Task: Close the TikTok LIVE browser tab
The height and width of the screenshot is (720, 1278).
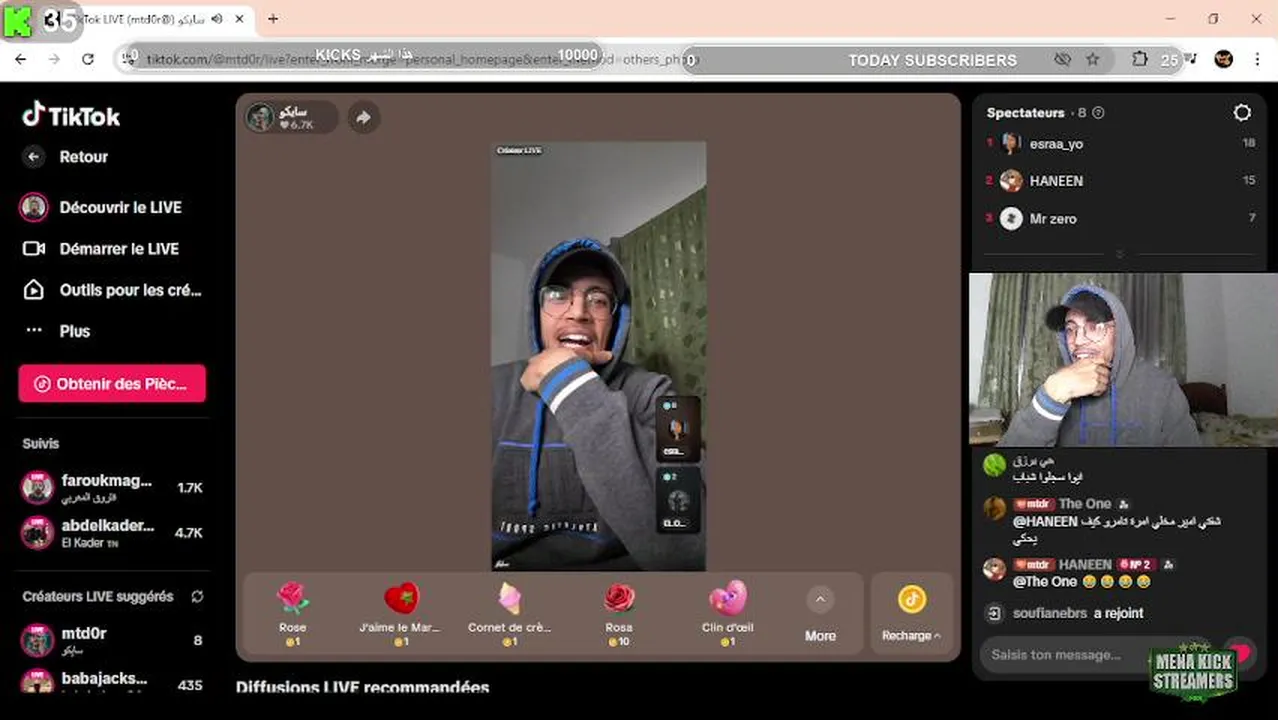Action: point(239,18)
